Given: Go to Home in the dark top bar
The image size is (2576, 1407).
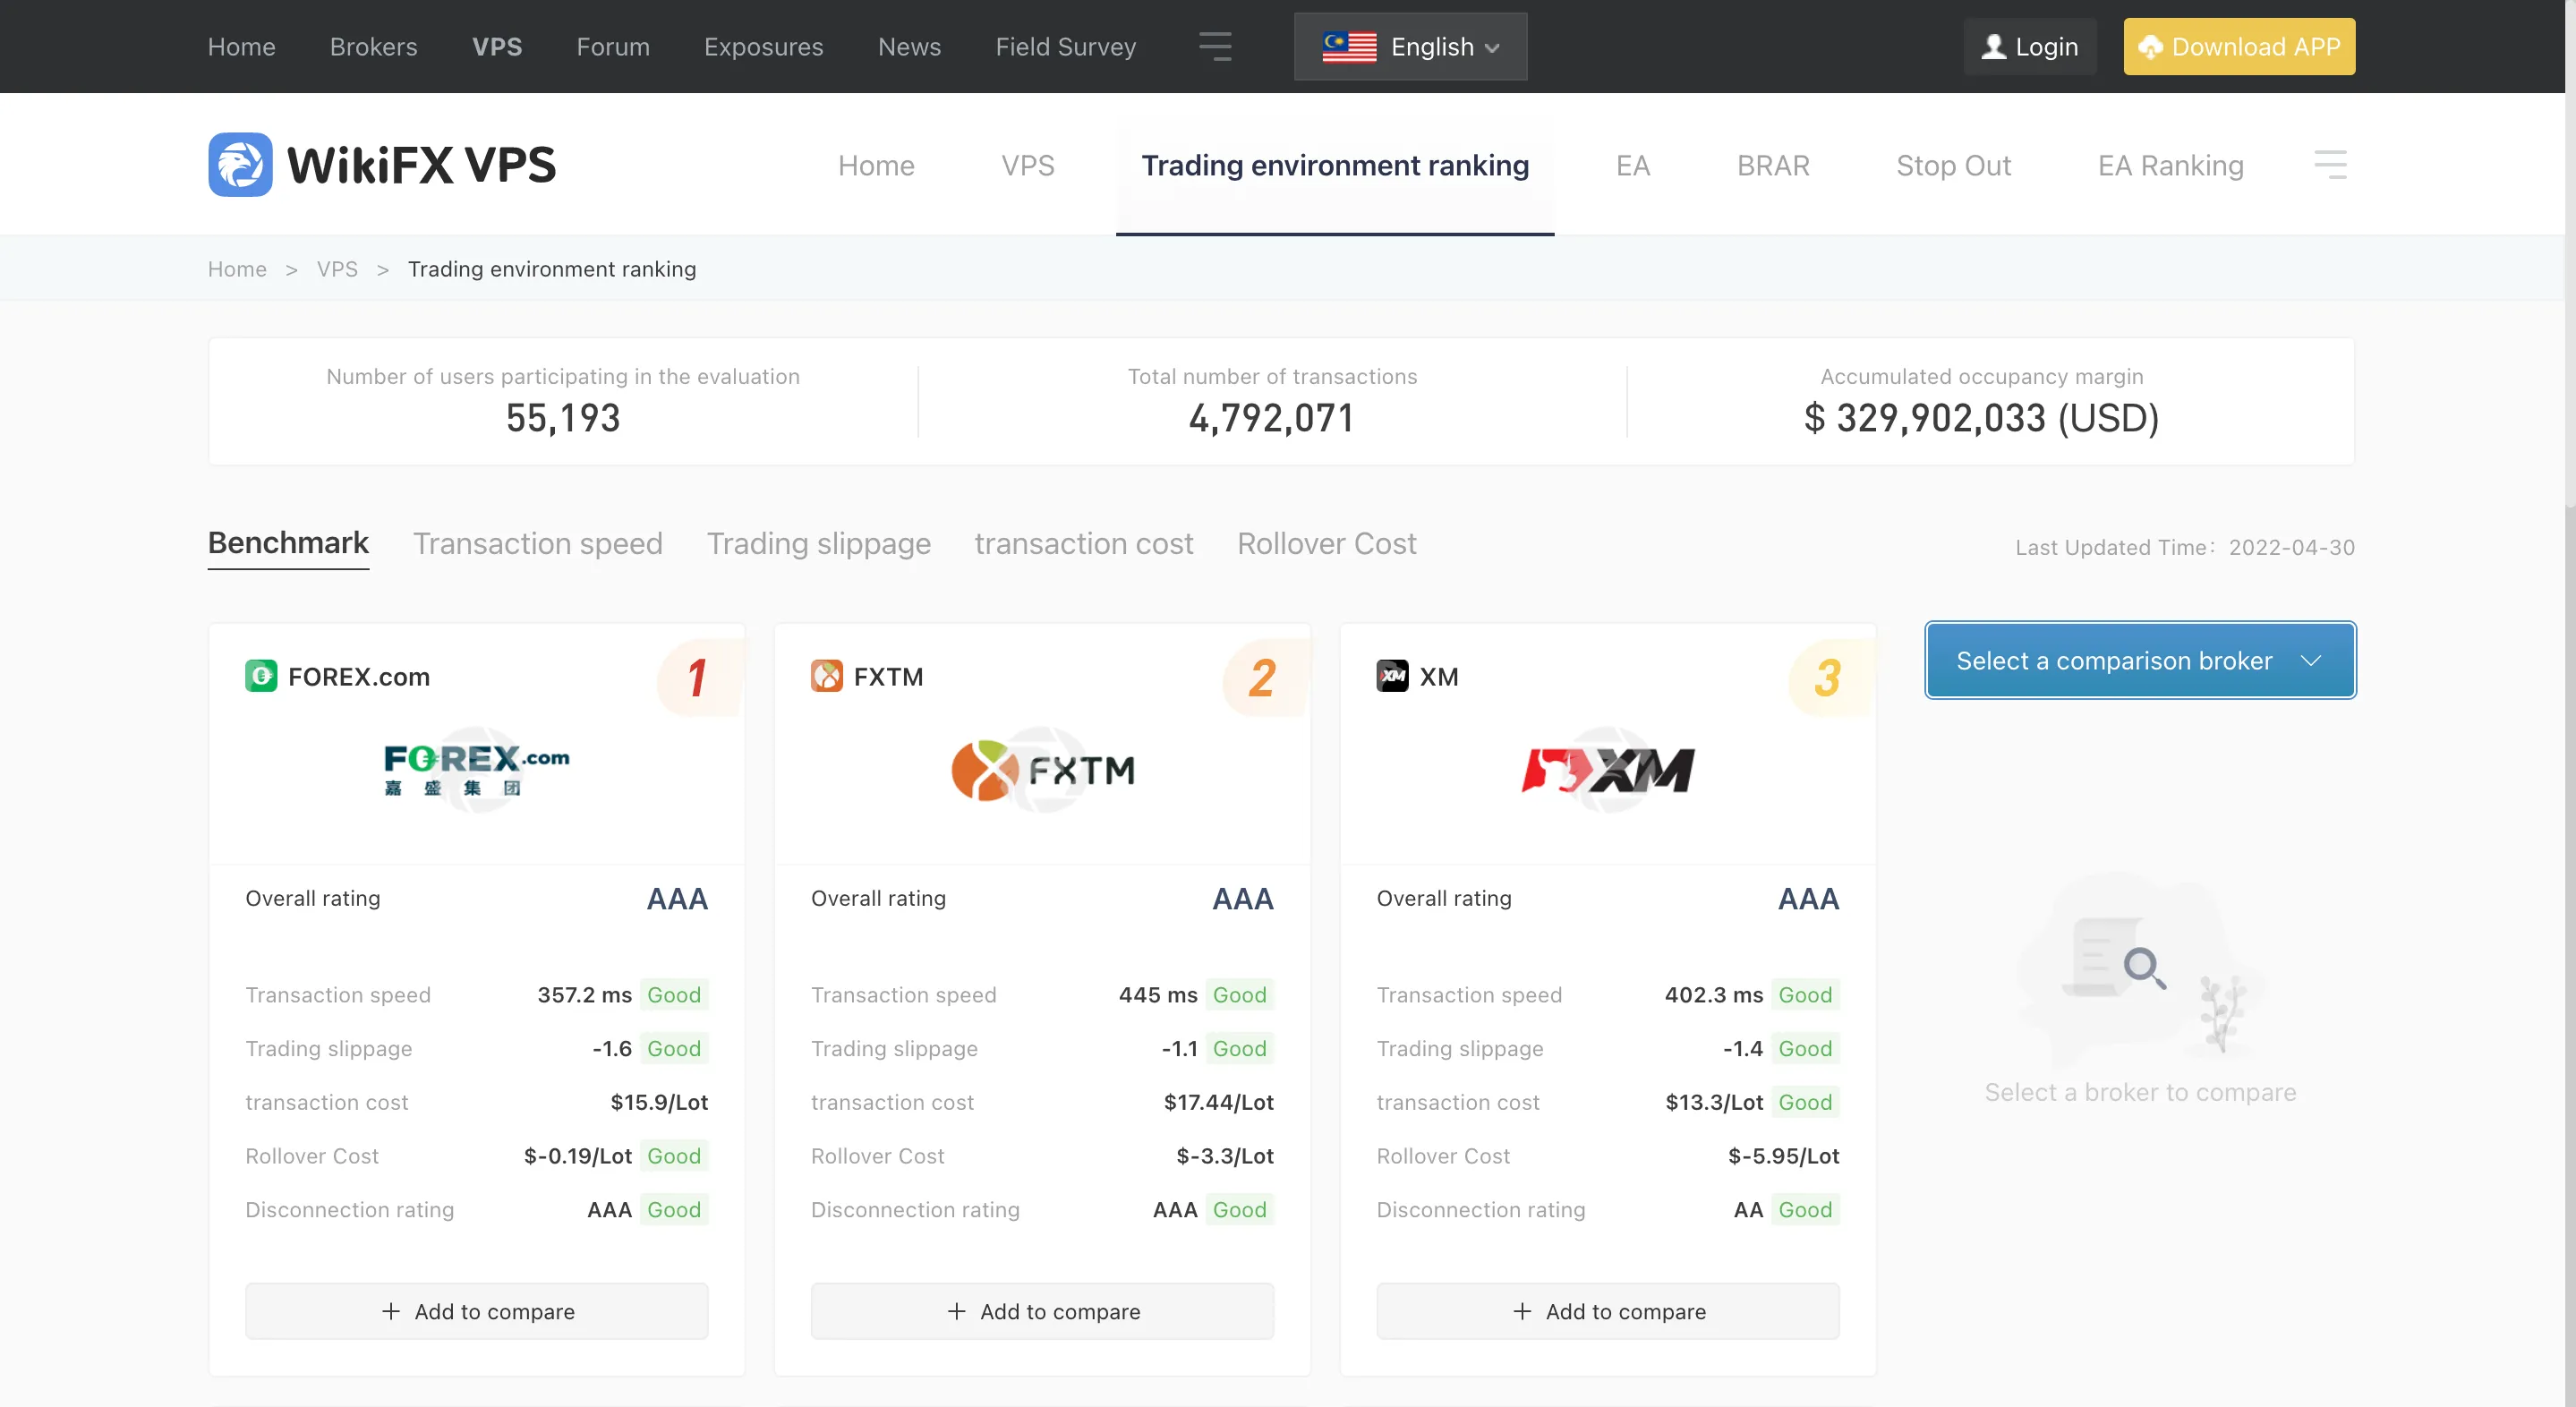Looking at the screenshot, I should point(242,46).
